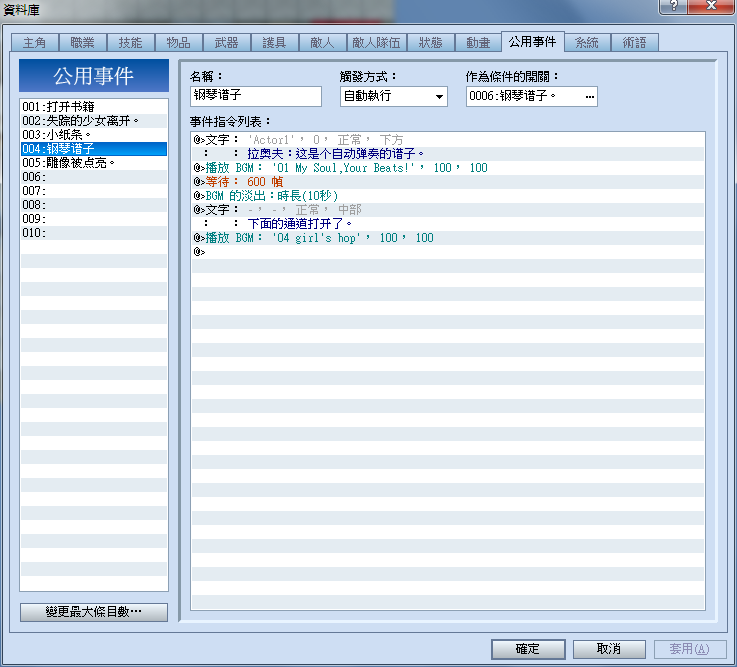Select the 敵人 tab
The height and width of the screenshot is (667, 737).
pos(322,43)
